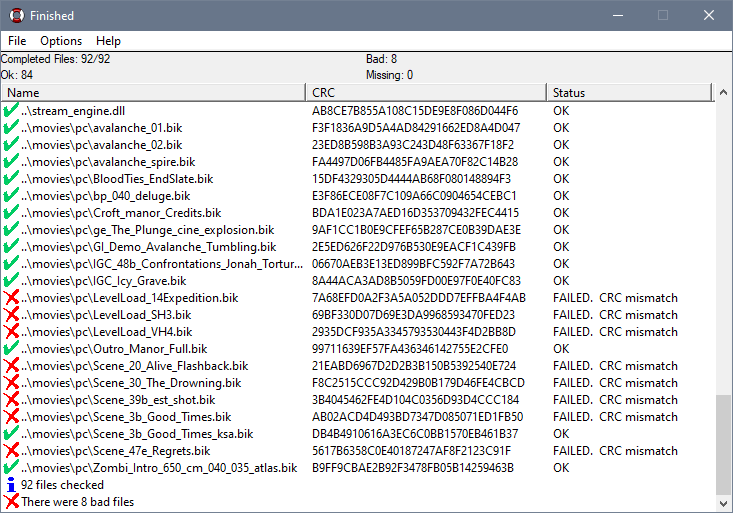
Task: Click red X icon next to LevelLoad_14Expedition.bik
Action: [x=11, y=298]
